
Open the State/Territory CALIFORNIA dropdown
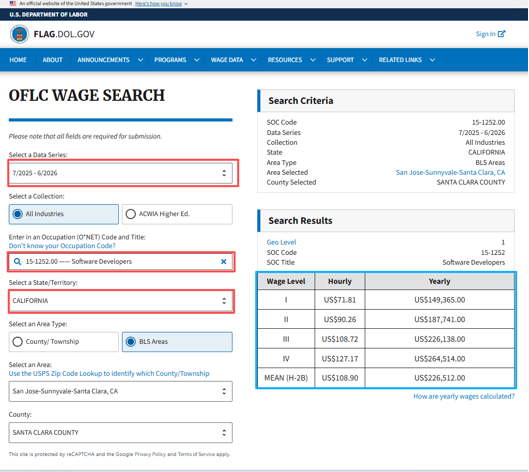point(120,301)
